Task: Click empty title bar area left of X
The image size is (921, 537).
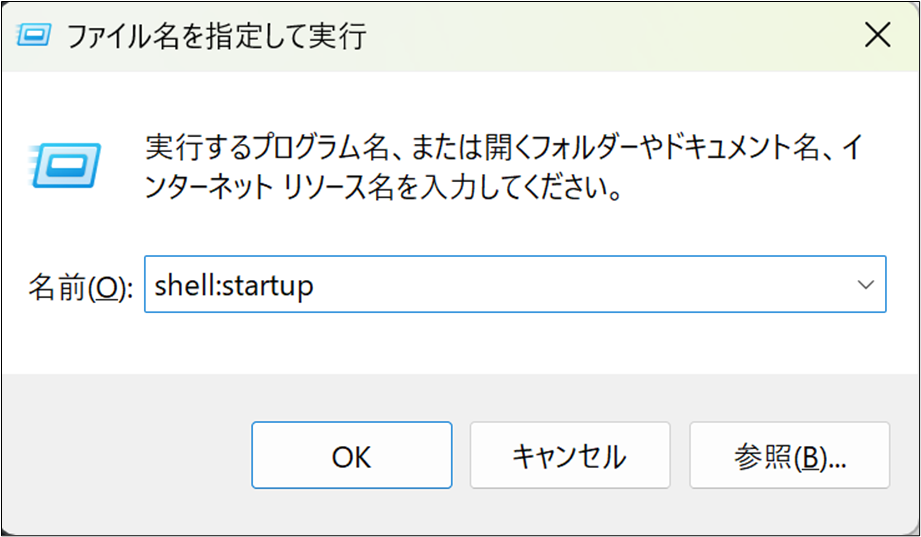Action: pos(600,37)
